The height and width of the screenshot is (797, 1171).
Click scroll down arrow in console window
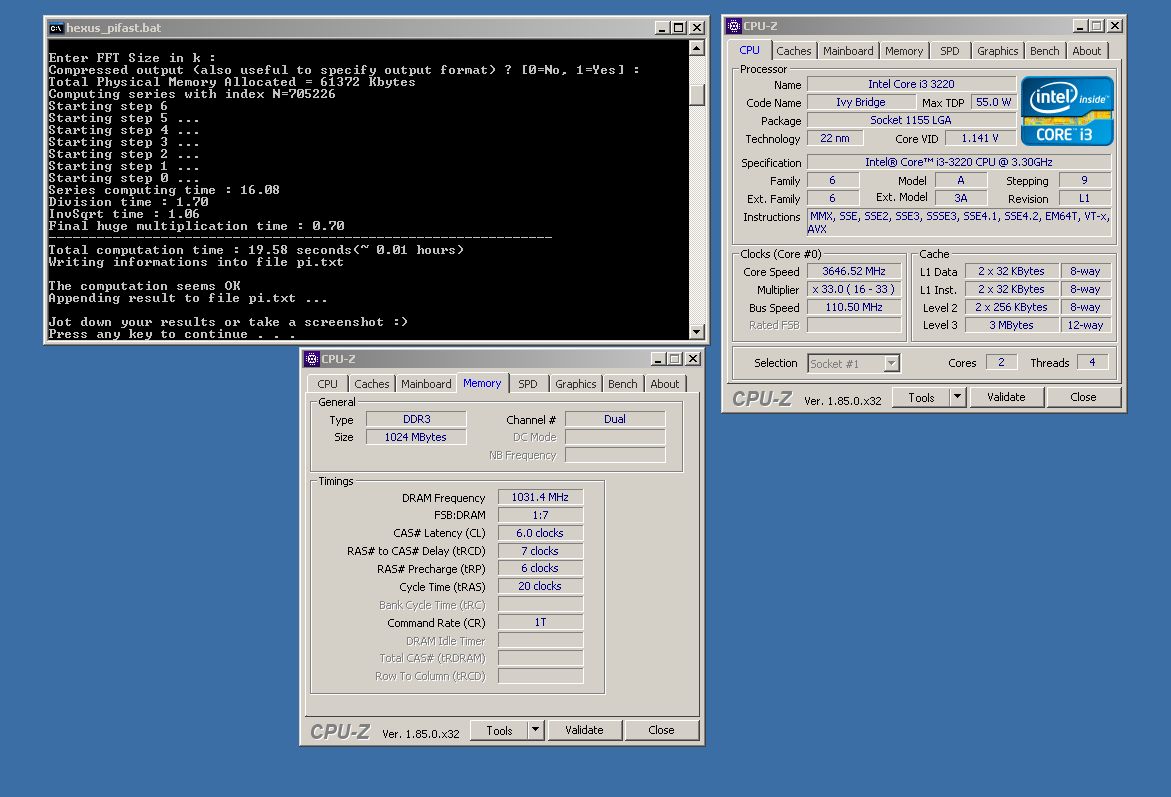[x=697, y=332]
